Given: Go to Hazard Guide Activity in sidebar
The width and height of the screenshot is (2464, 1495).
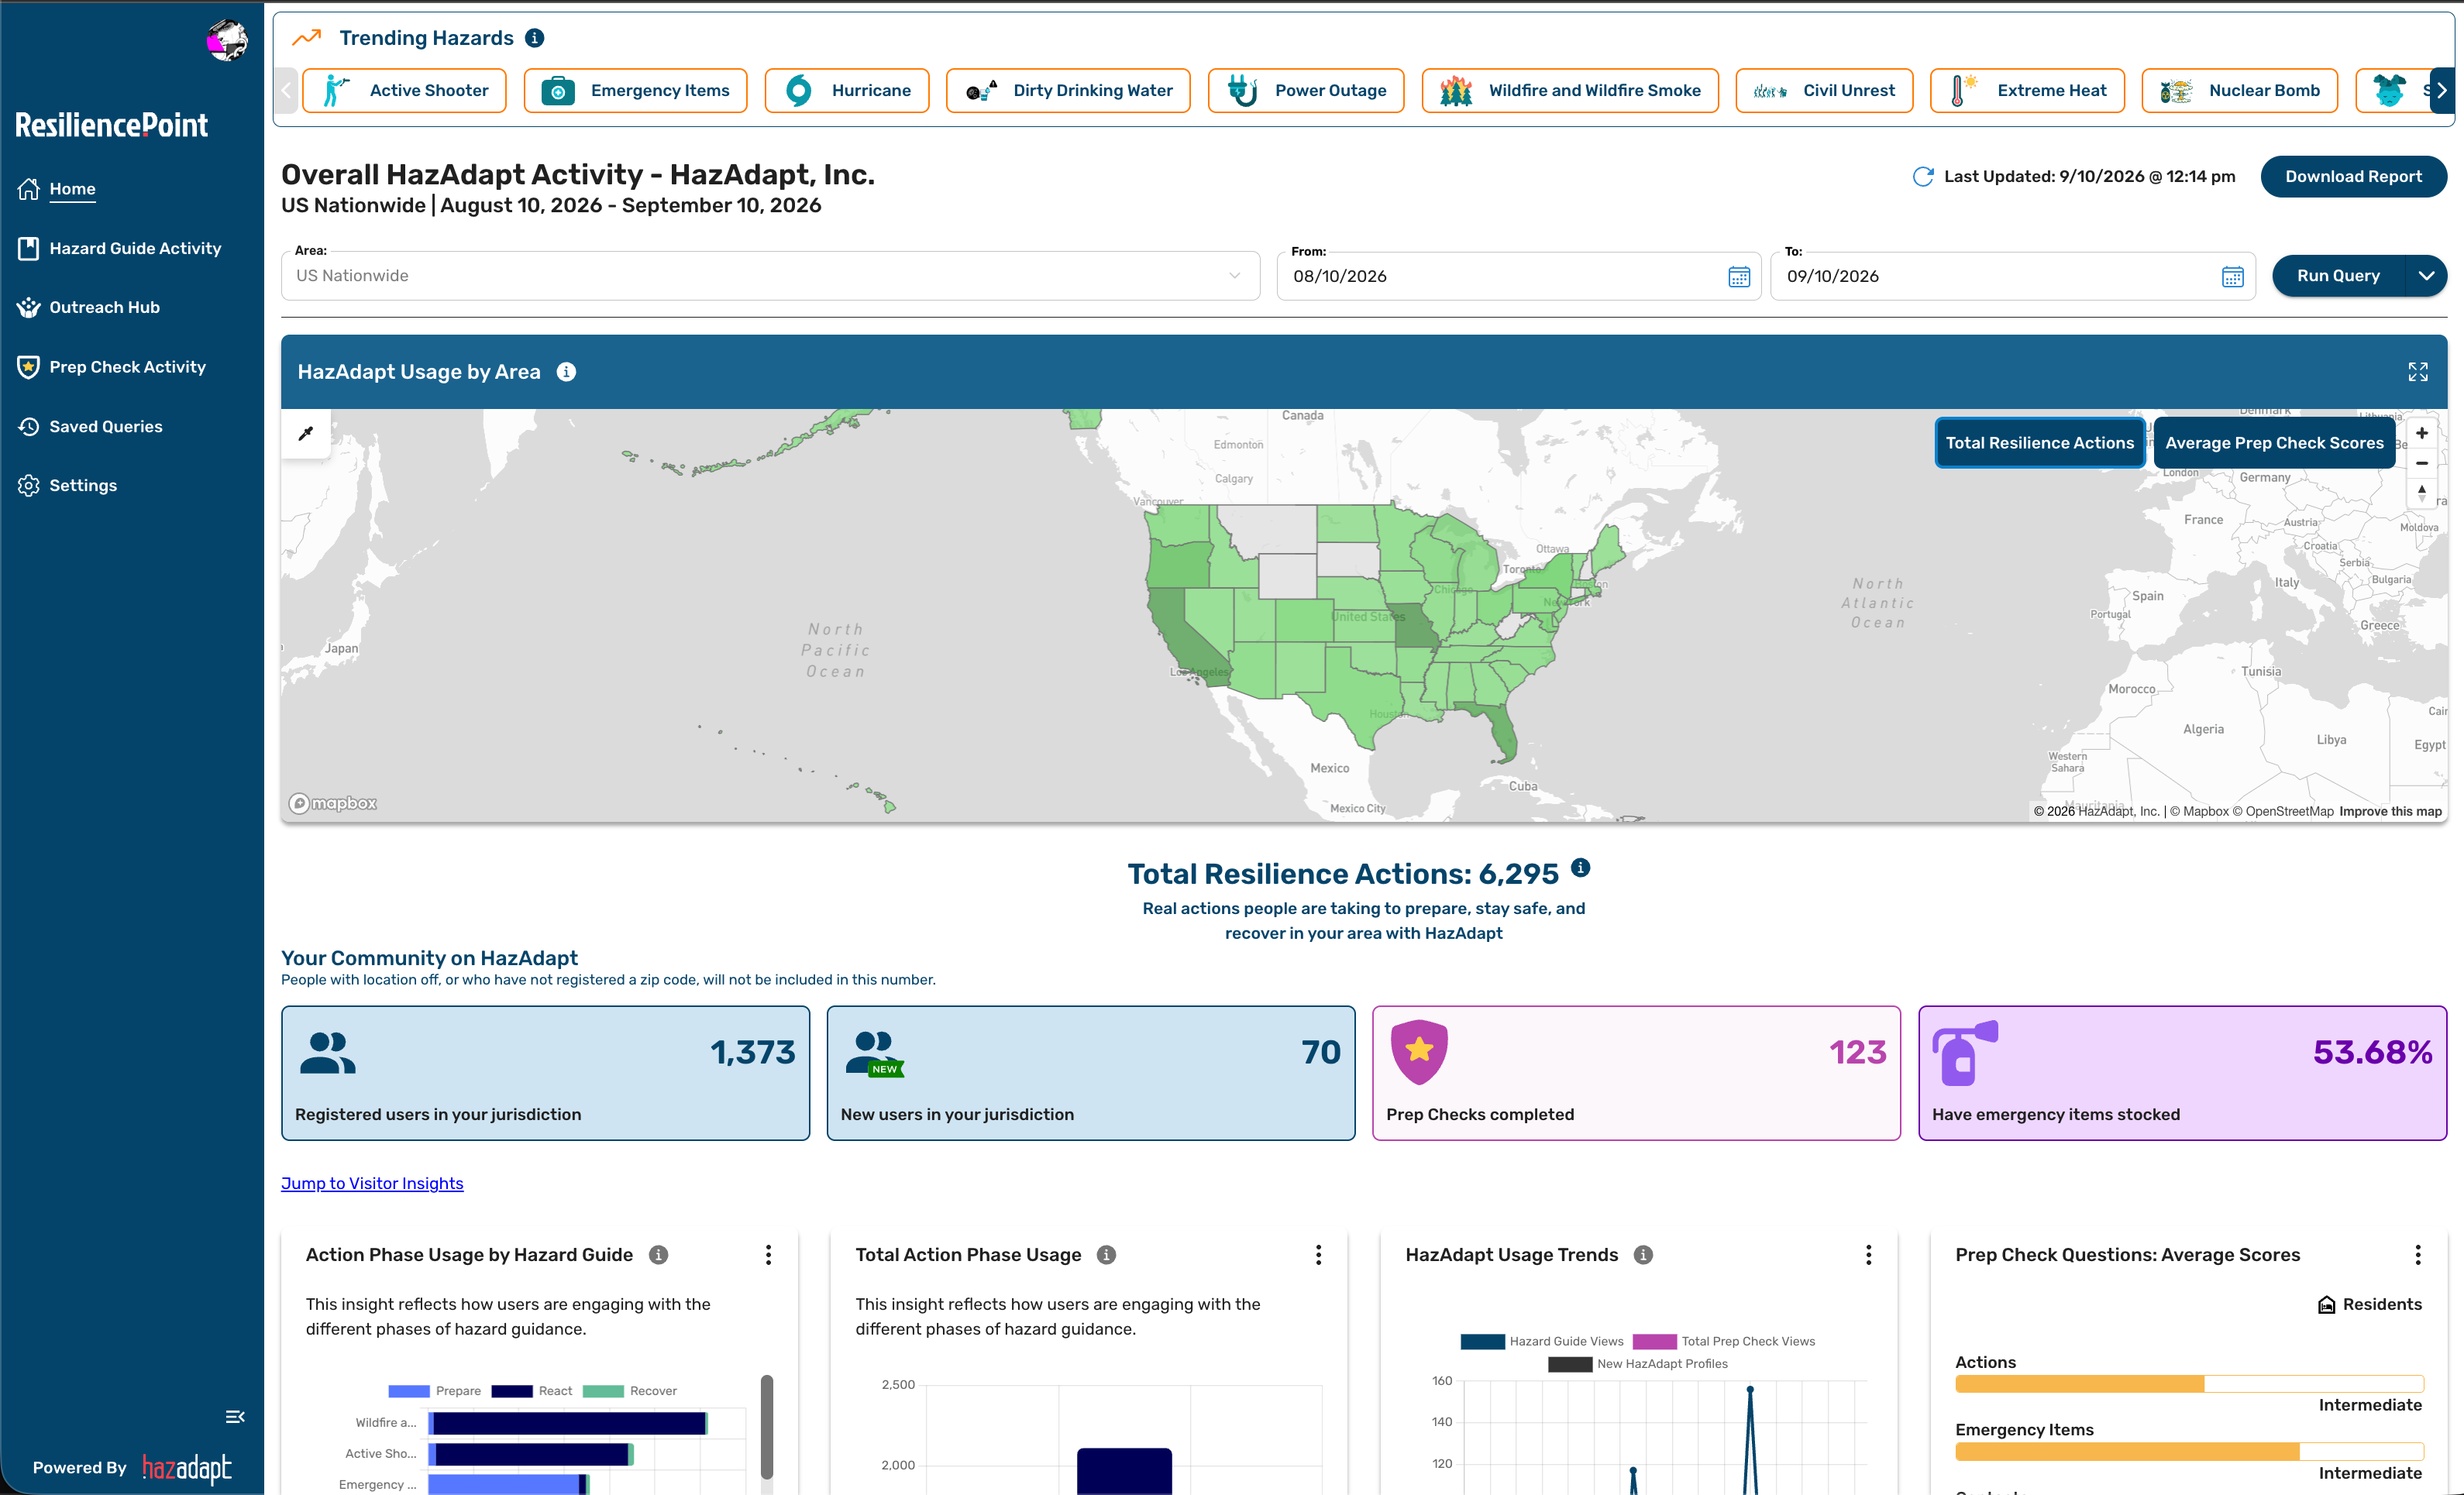Looking at the screenshot, I should point(119,248).
